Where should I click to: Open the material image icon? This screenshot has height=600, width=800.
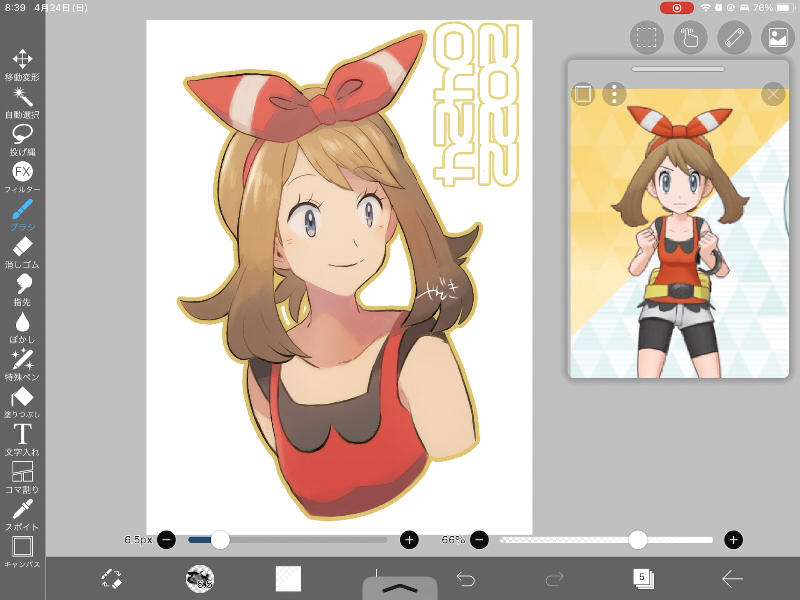(778, 37)
